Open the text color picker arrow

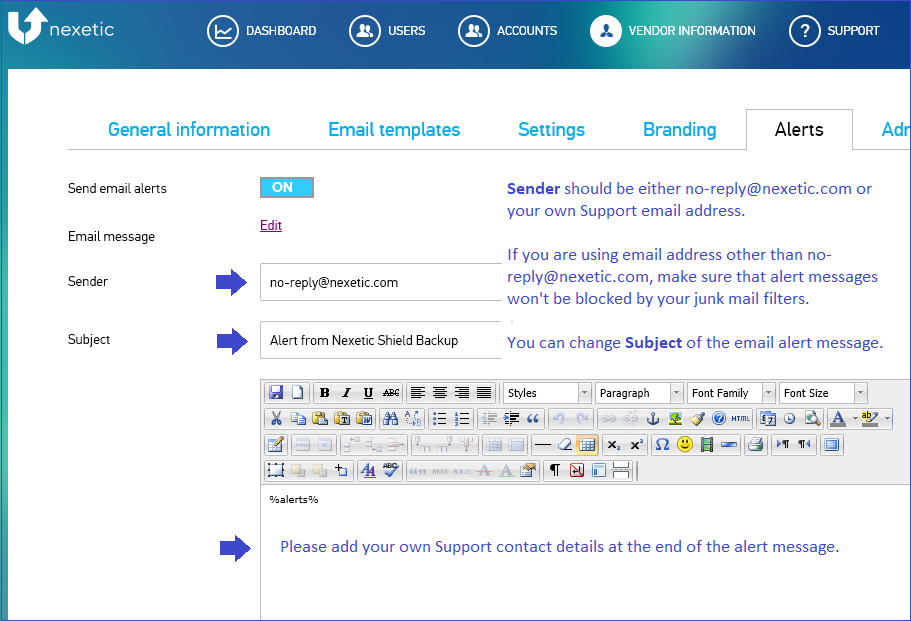(x=855, y=418)
